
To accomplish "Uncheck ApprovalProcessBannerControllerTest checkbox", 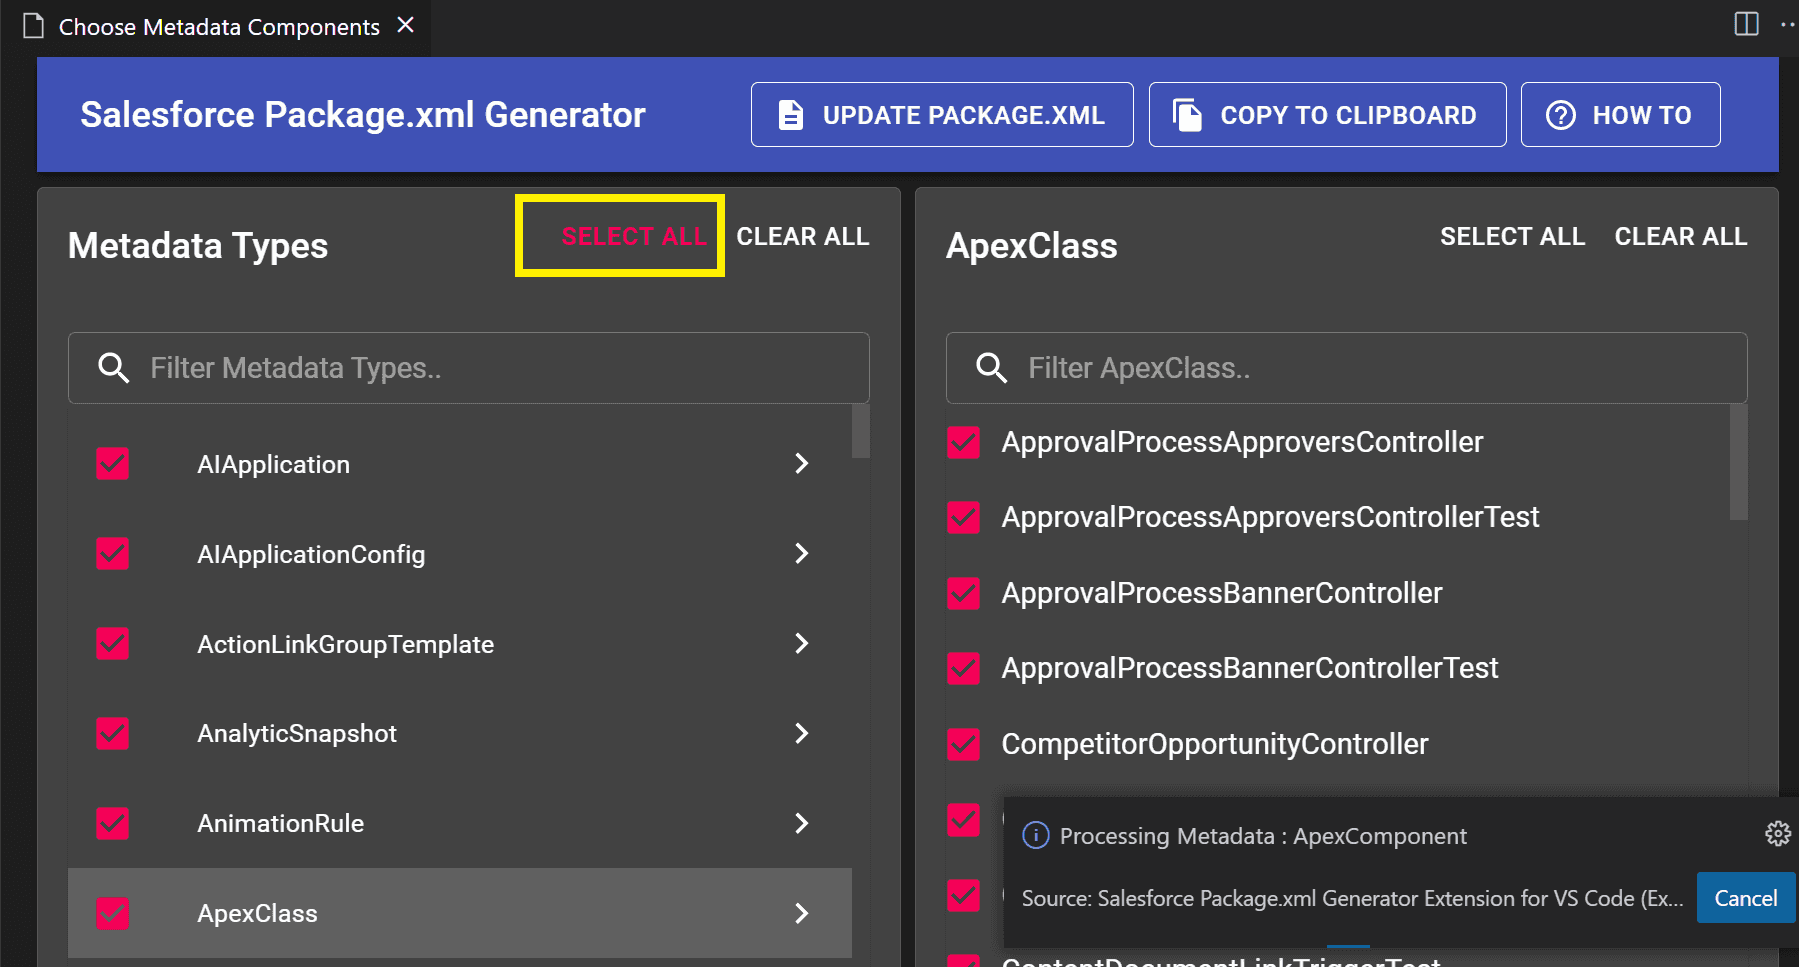I will tap(964, 668).
